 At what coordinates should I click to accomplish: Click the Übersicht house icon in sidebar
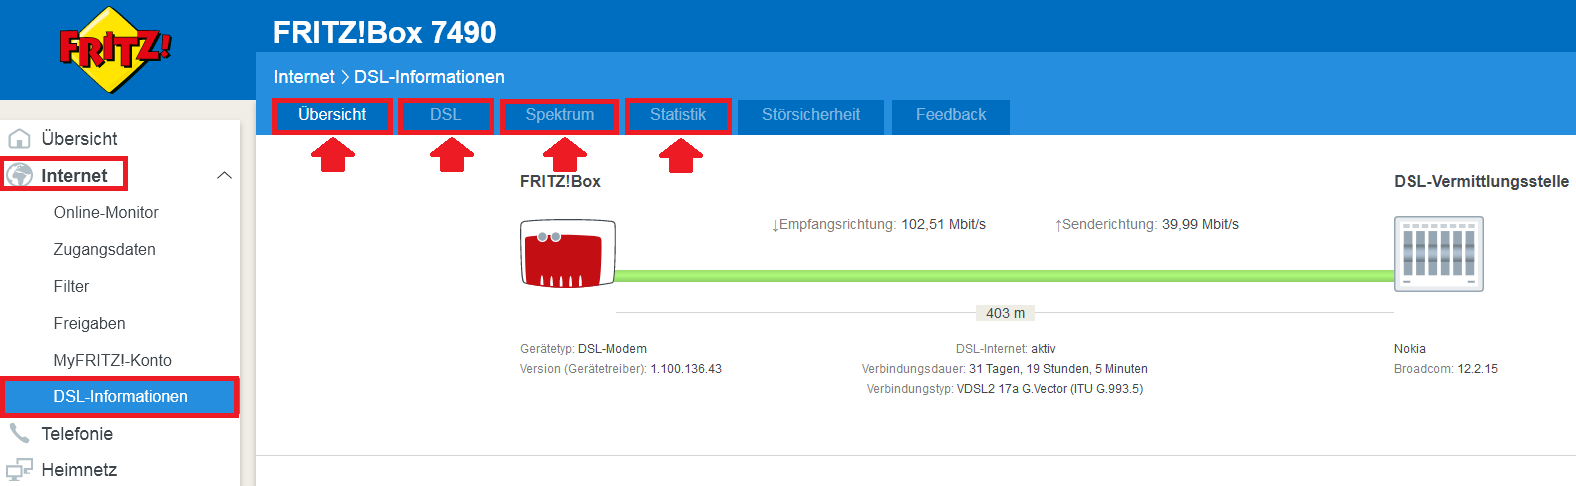tap(19, 138)
